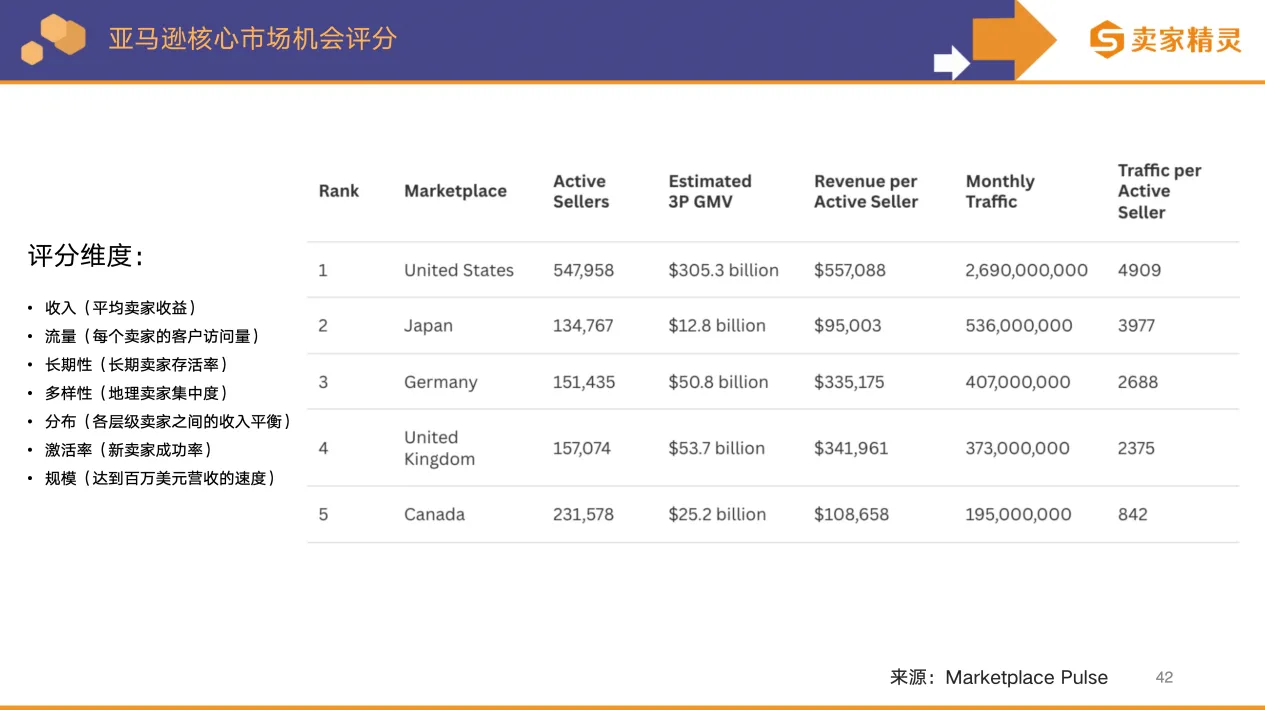Select the Marketplace column header
The height and width of the screenshot is (710, 1265).
click(455, 190)
